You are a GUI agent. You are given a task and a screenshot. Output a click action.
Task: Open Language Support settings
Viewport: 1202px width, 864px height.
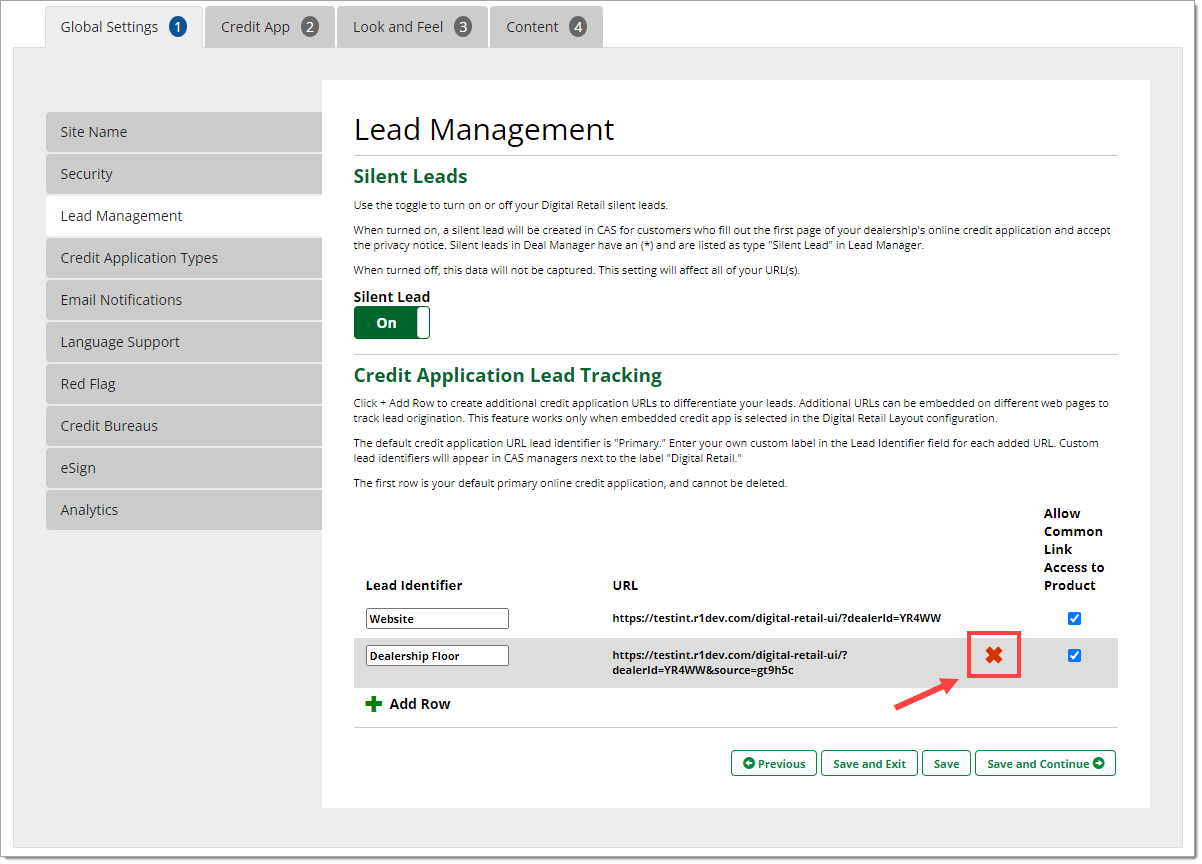tap(184, 342)
